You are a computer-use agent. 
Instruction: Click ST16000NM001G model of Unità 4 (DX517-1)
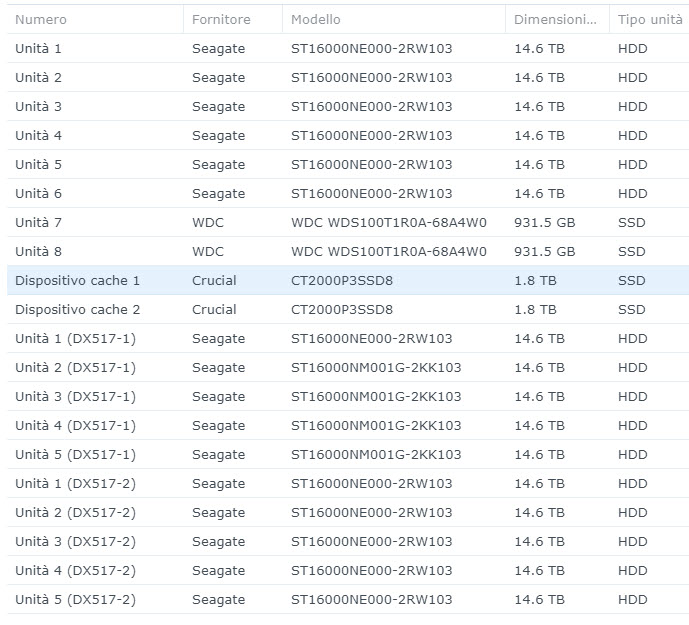[x=376, y=425]
